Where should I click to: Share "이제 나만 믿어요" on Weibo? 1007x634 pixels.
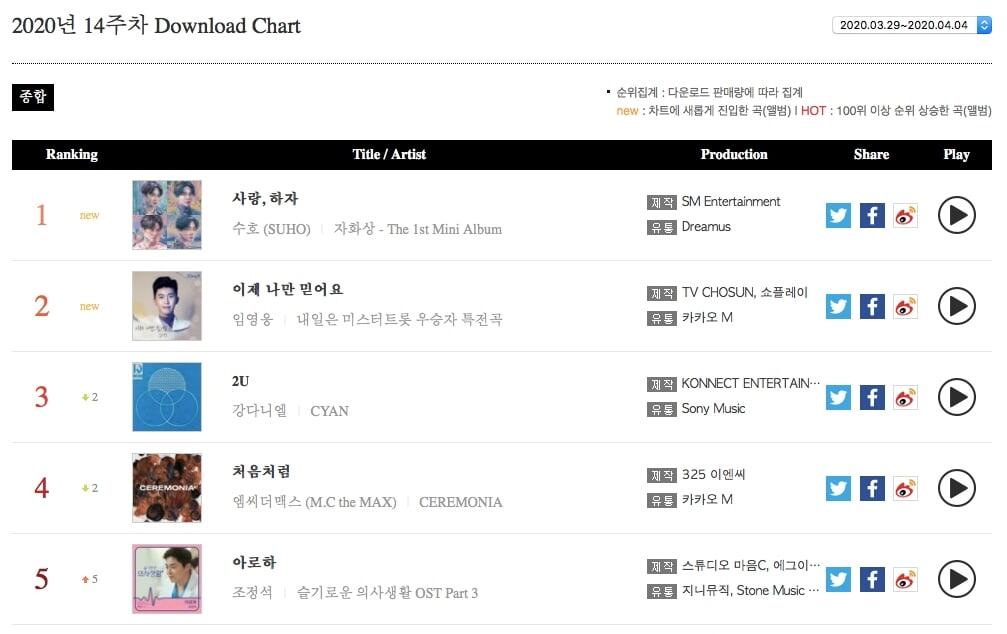pyautogui.click(x=905, y=306)
